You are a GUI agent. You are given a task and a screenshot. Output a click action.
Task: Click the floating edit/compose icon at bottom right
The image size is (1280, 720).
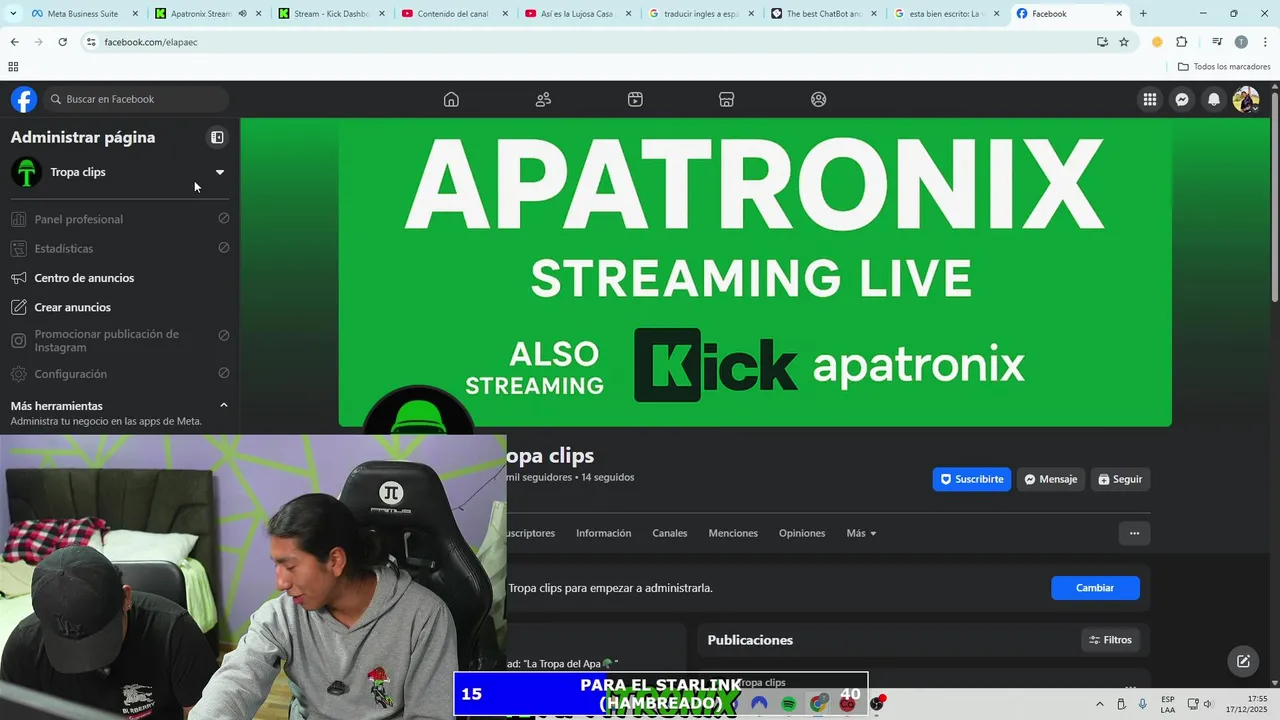pos(1243,661)
